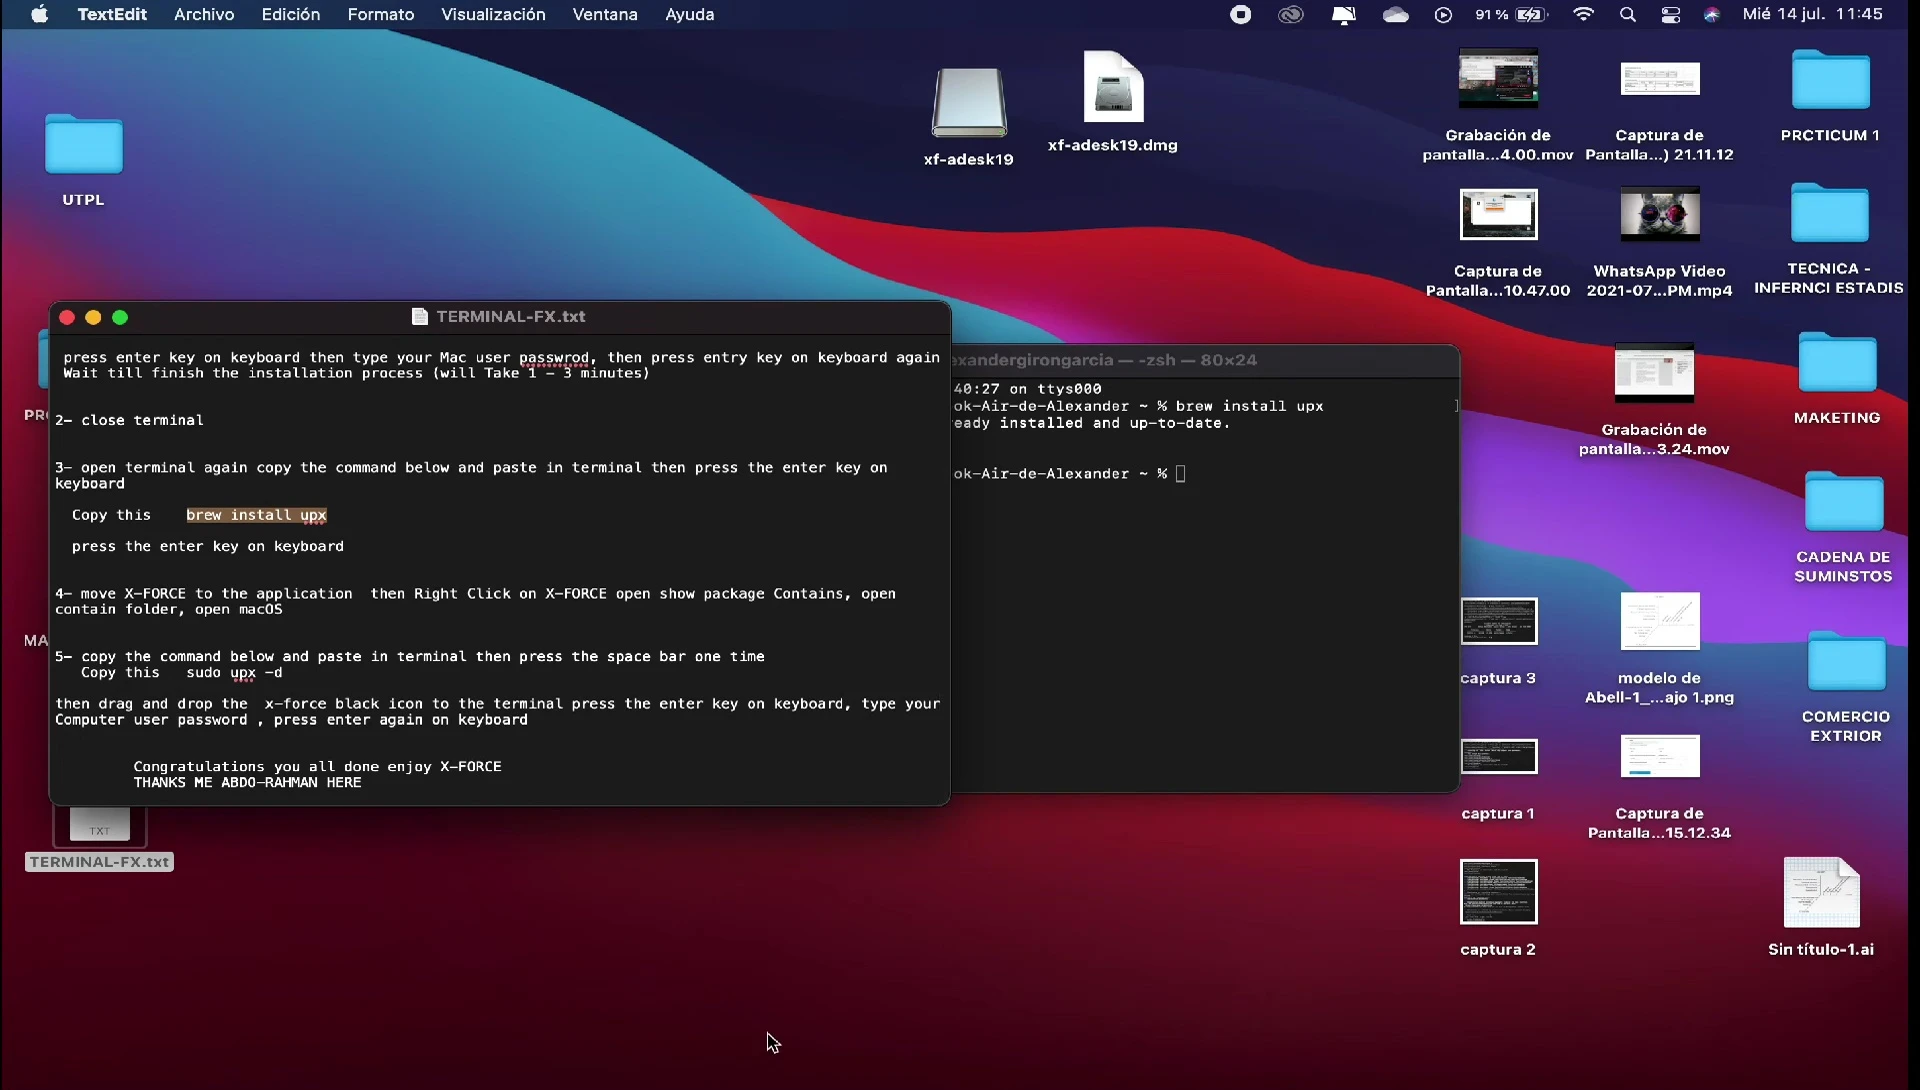The width and height of the screenshot is (1920, 1090).
Task: Click the screen mirroring display icon in menu bar
Action: (1344, 14)
